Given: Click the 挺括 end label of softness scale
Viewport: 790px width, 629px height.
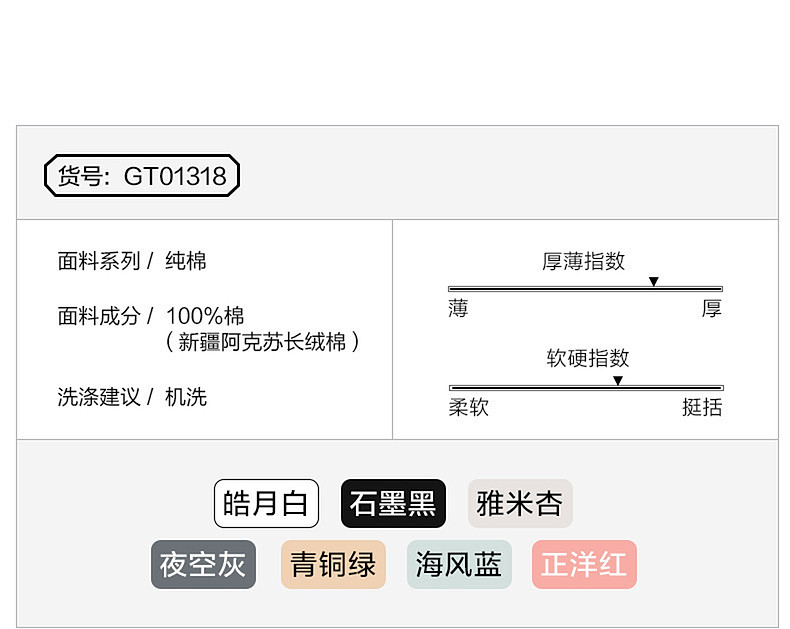Looking at the screenshot, I should (702, 407).
